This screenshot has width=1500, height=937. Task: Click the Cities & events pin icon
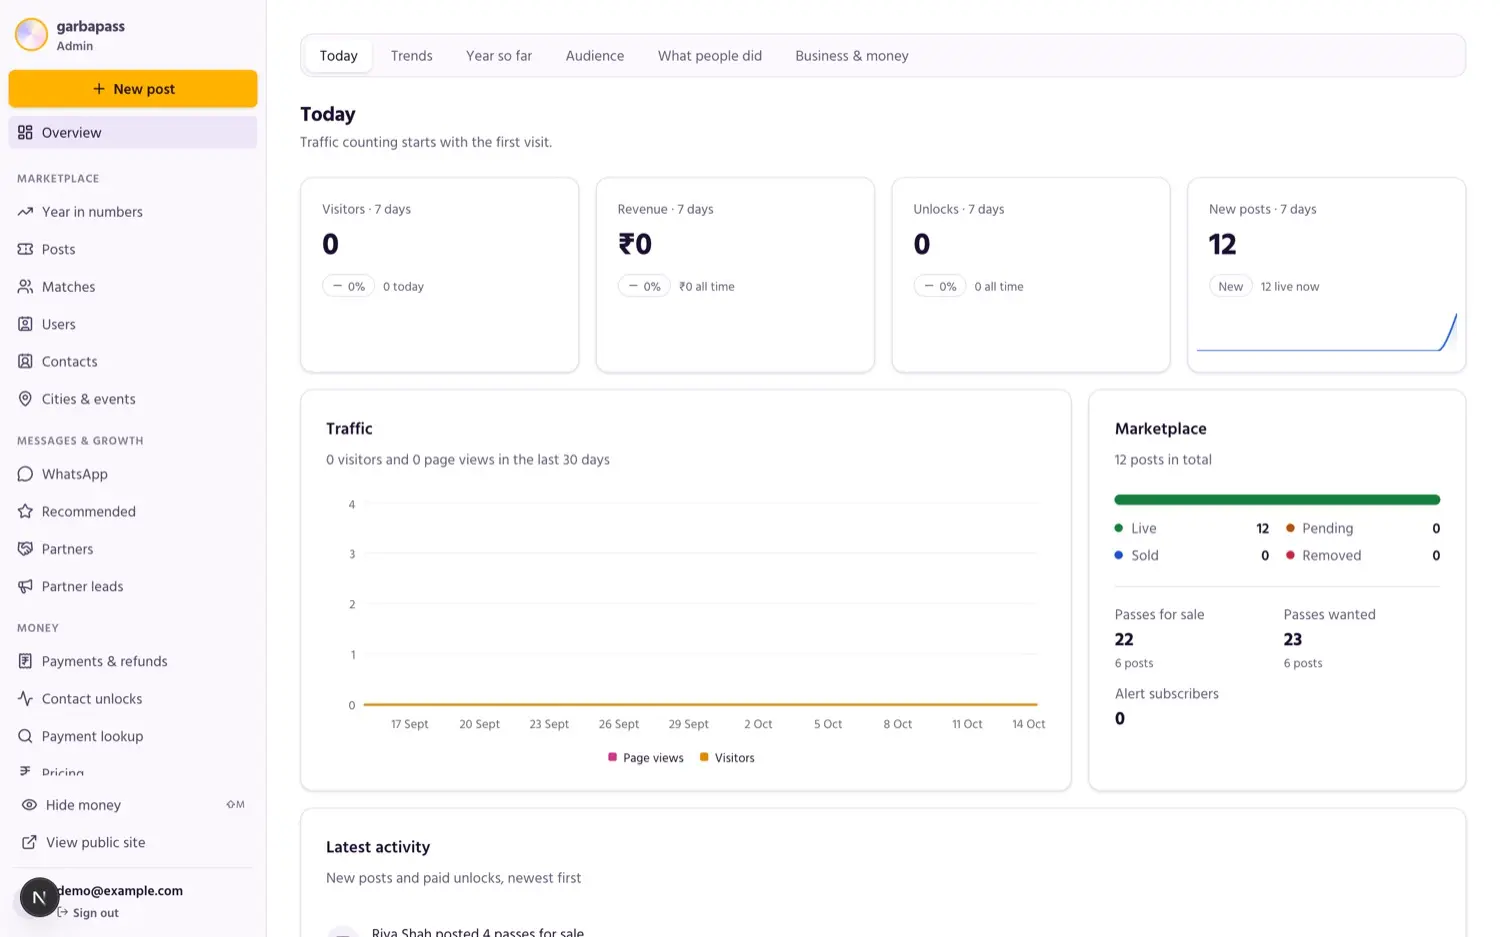pos(25,399)
